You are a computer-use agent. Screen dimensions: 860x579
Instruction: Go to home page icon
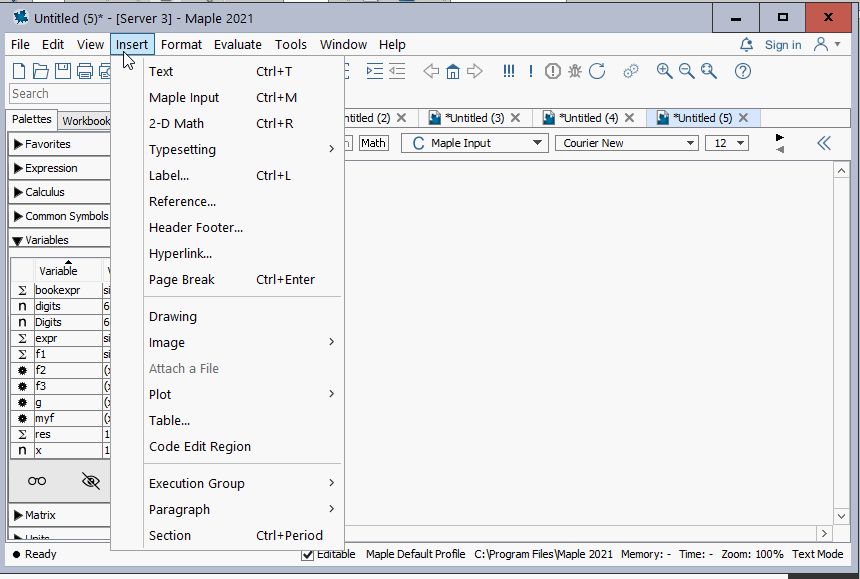coord(453,71)
